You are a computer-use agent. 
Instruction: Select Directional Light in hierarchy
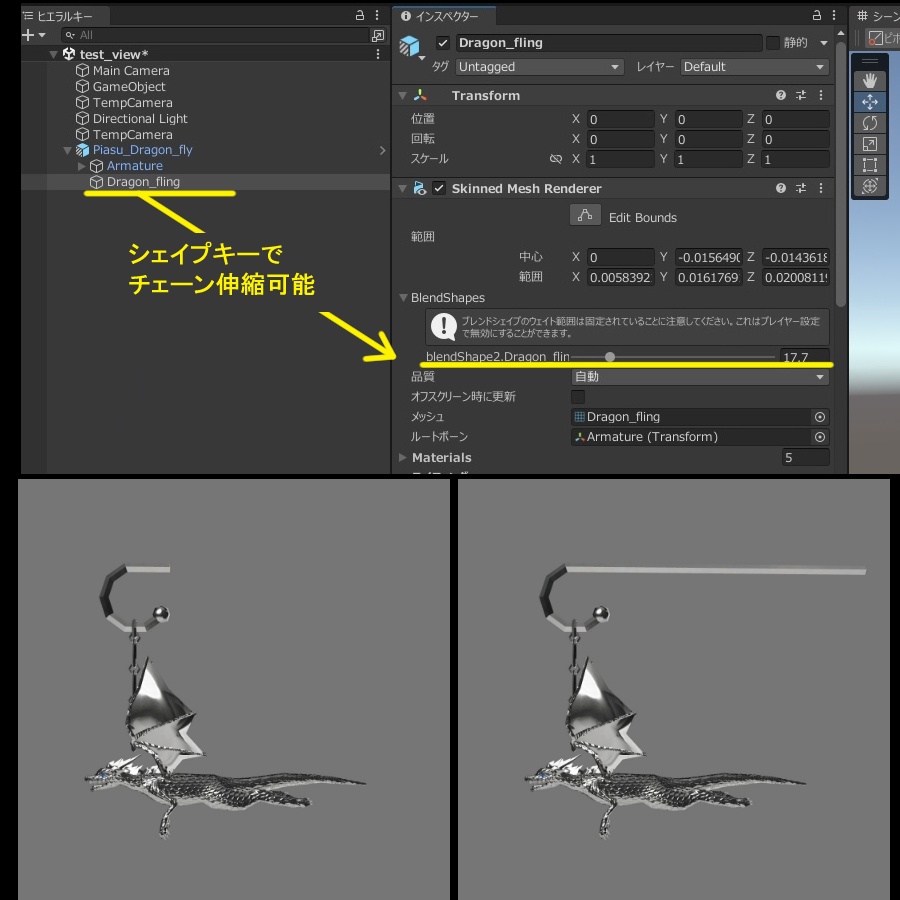139,119
